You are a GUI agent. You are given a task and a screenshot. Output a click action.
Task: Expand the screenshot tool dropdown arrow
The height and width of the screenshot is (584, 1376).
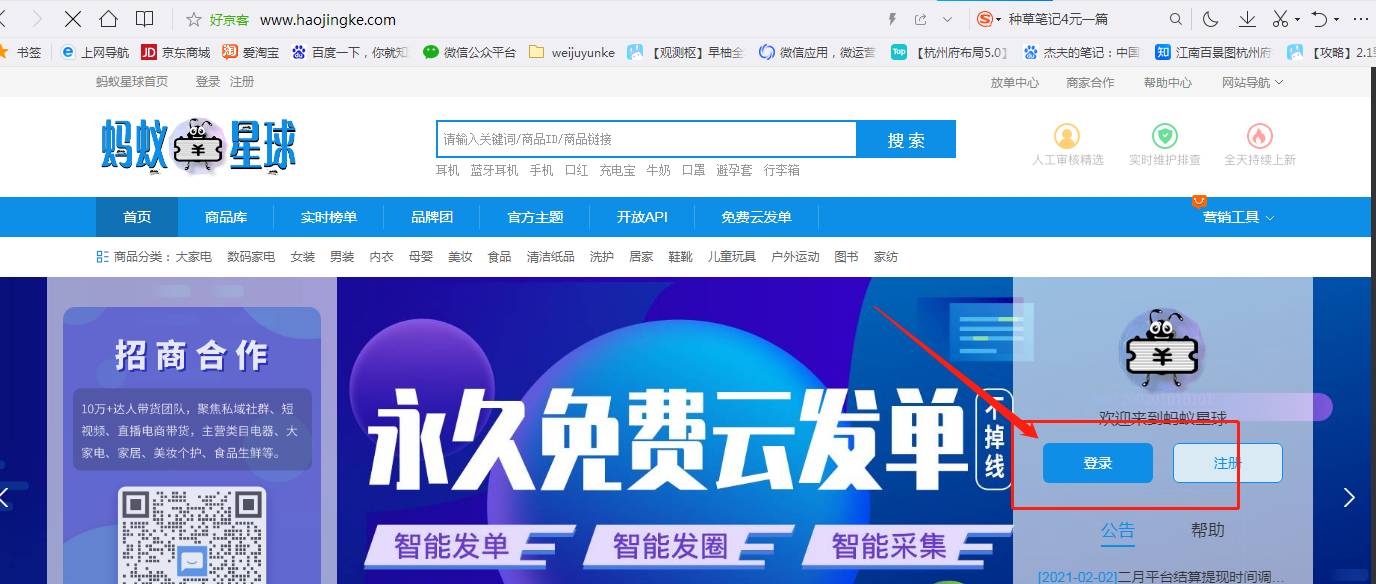pyautogui.click(x=1297, y=20)
